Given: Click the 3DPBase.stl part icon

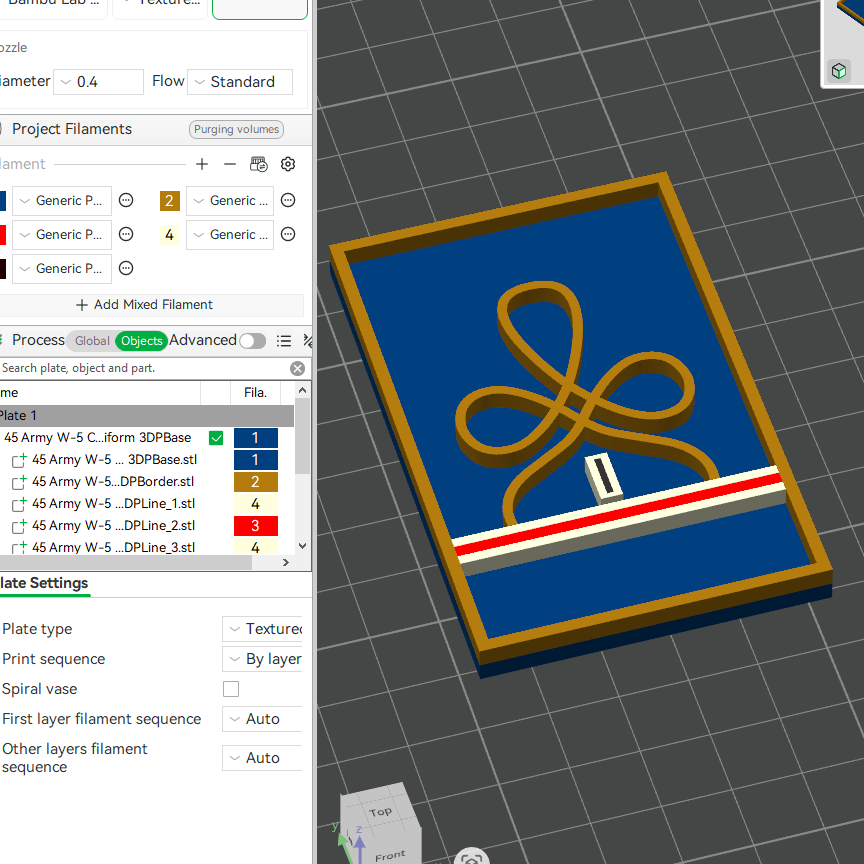Looking at the screenshot, I should [19, 460].
